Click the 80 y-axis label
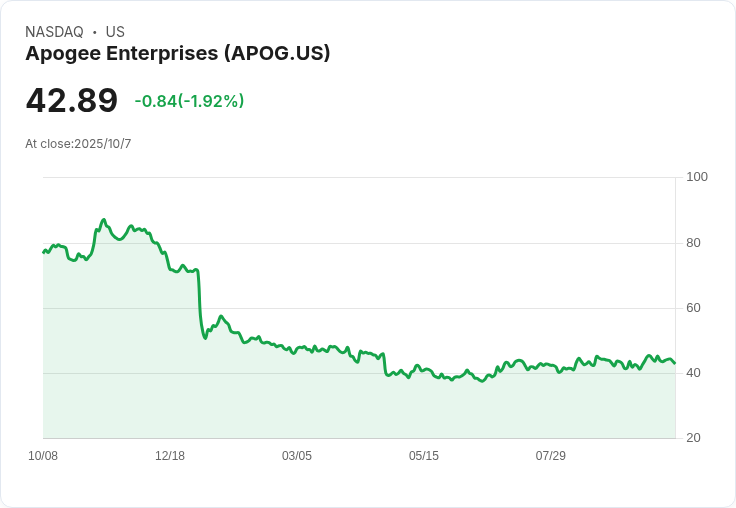This screenshot has width=736, height=508. pos(694,243)
